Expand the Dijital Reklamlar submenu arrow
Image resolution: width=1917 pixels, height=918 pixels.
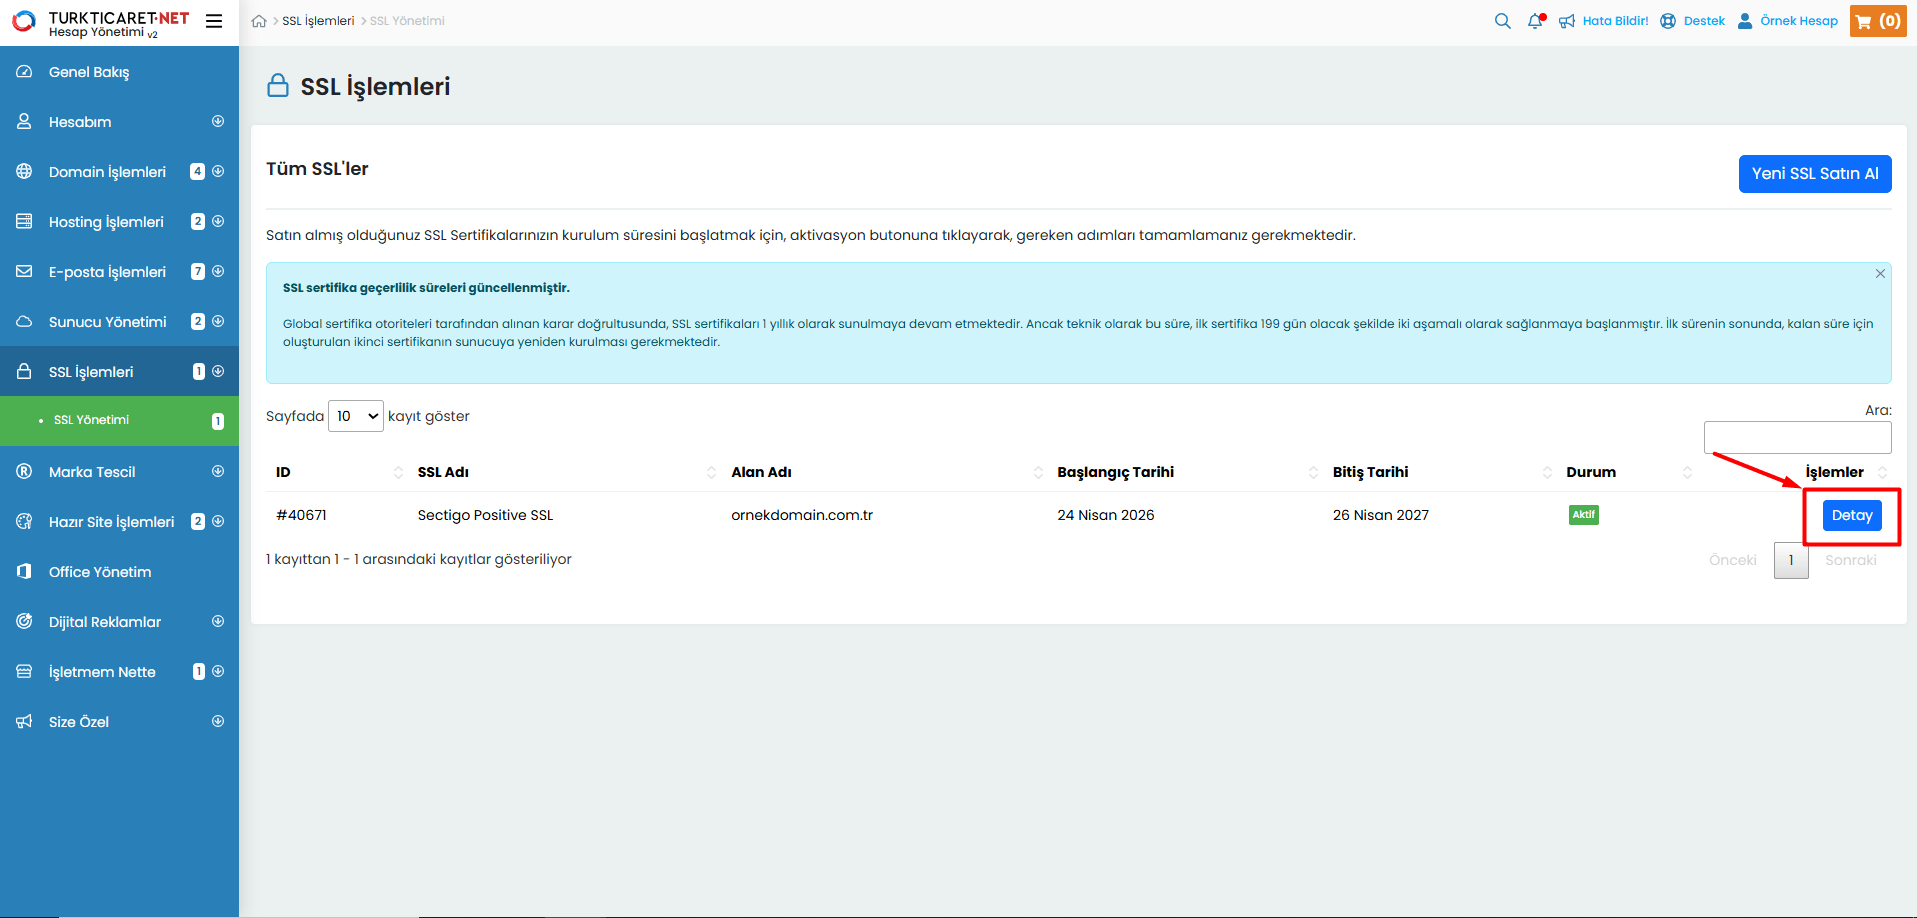click(218, 621)
